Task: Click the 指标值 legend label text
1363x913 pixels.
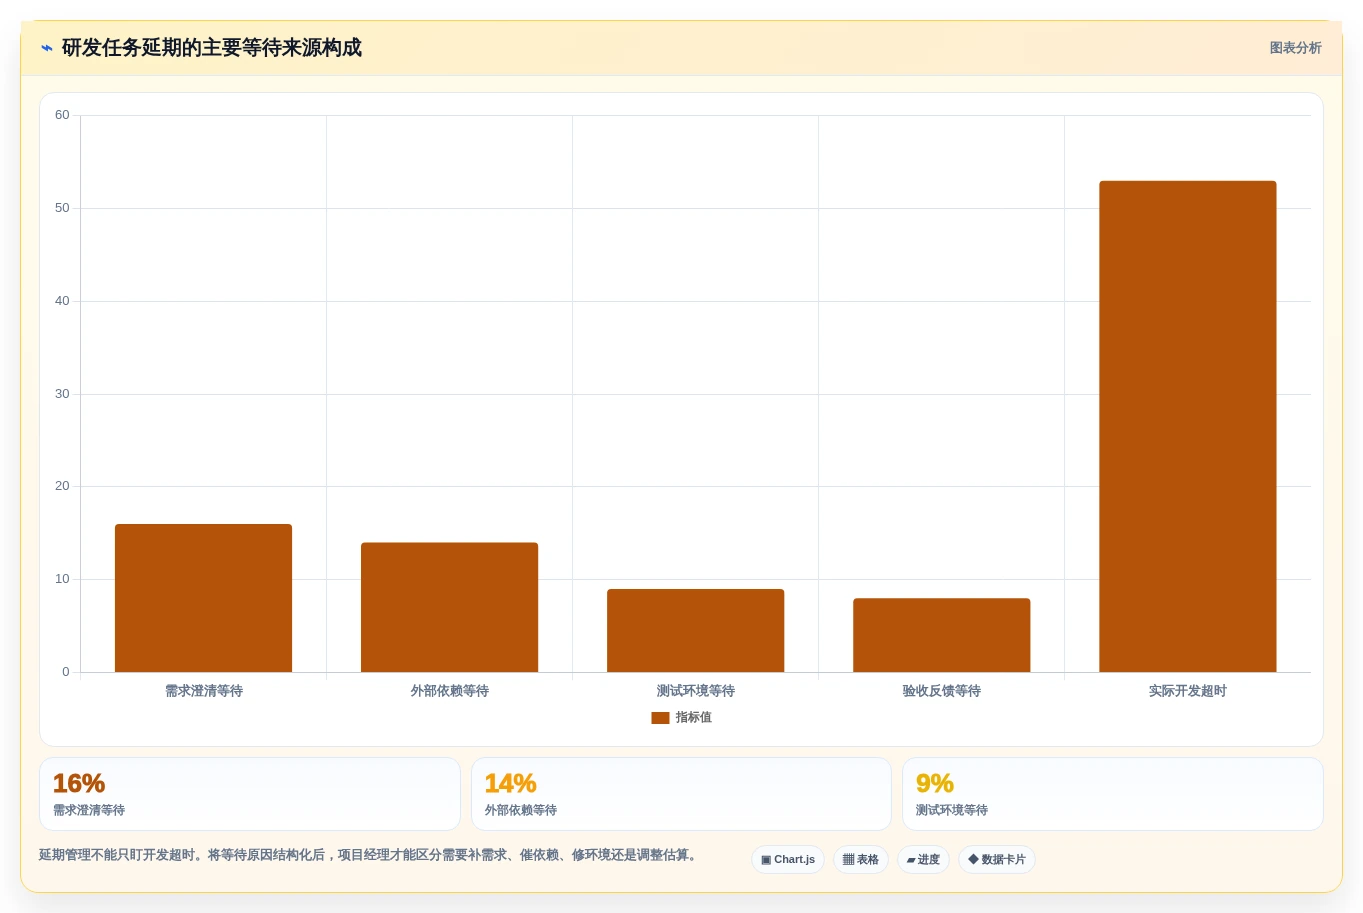Action: [x=693, y=718]
